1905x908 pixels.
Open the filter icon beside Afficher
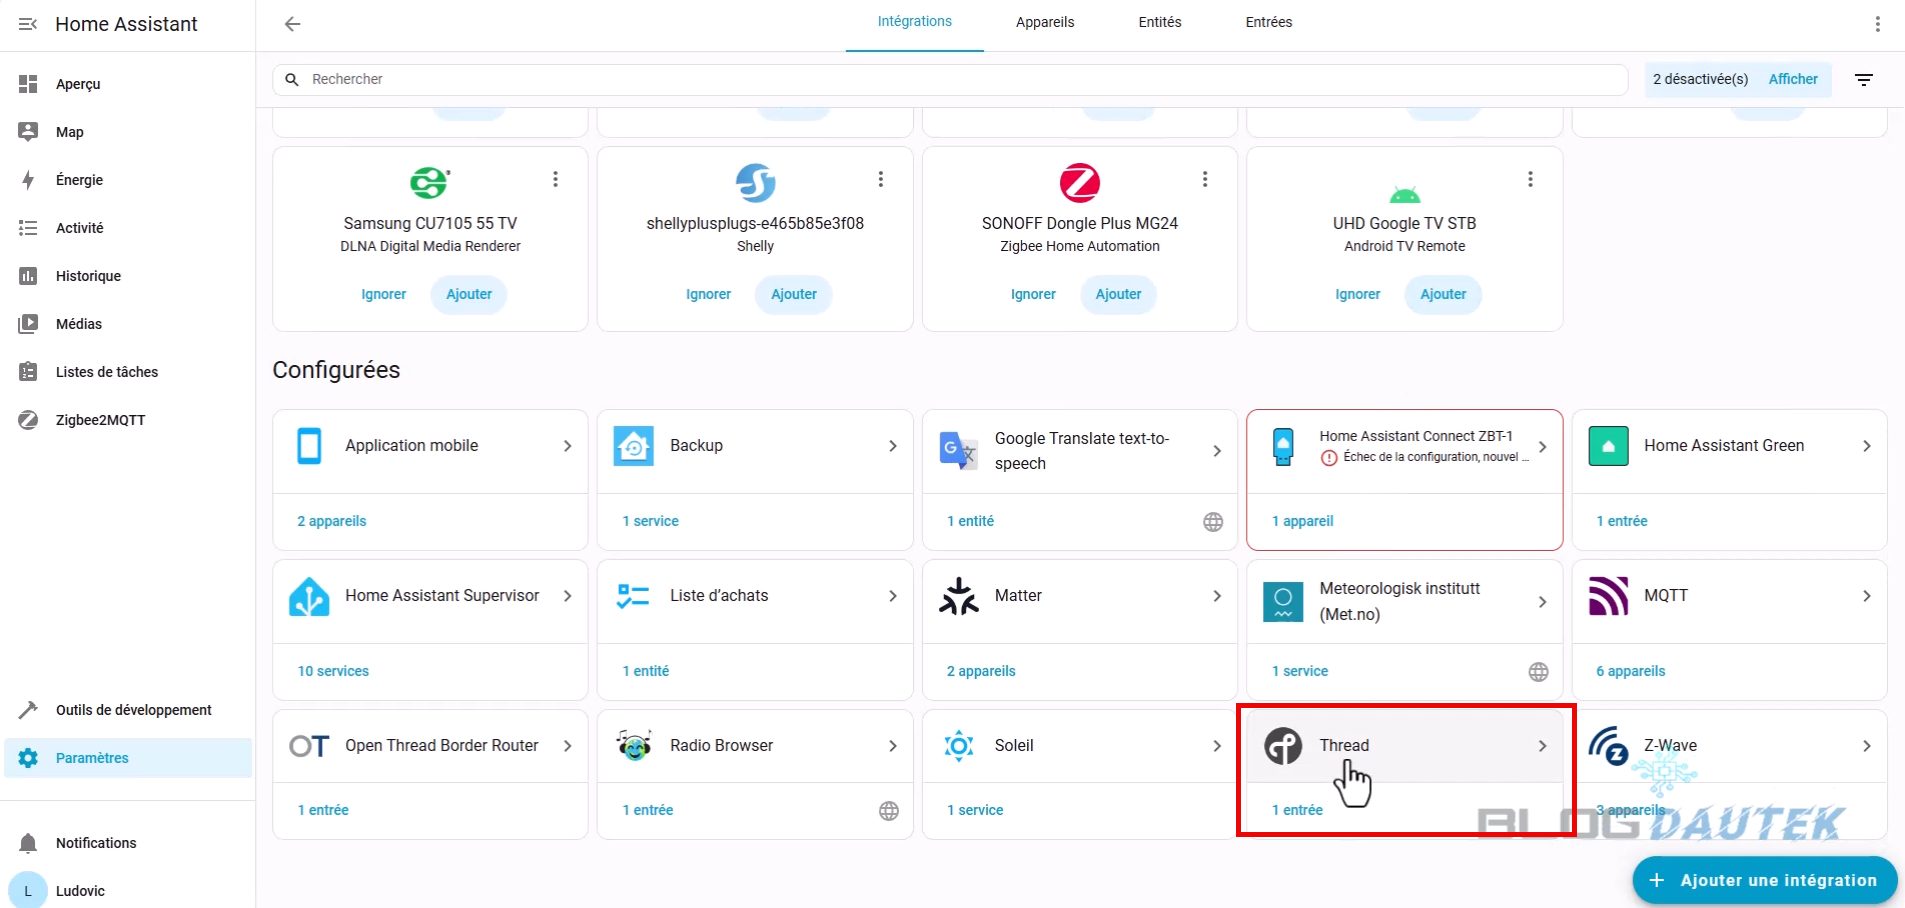pyautogui.click(x=1864, y=80)
